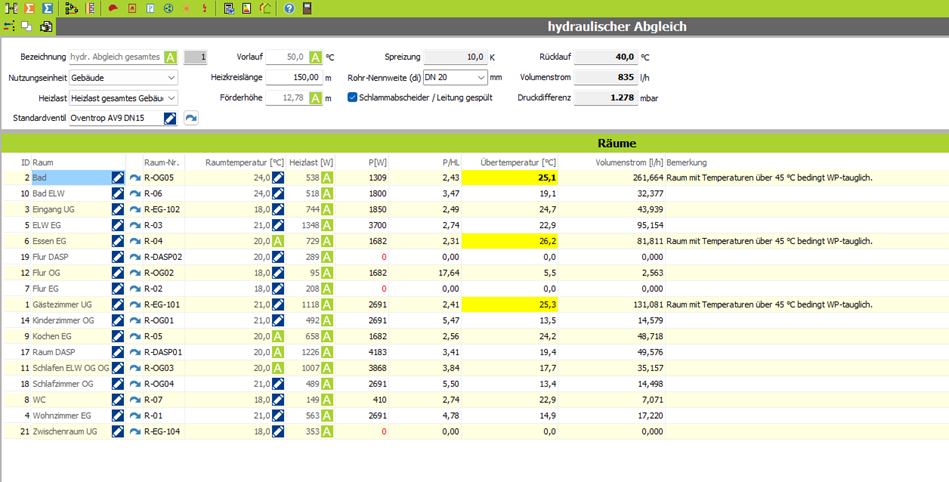Click the blue circular network icon
949x482 pixels.
click(168, 8)
